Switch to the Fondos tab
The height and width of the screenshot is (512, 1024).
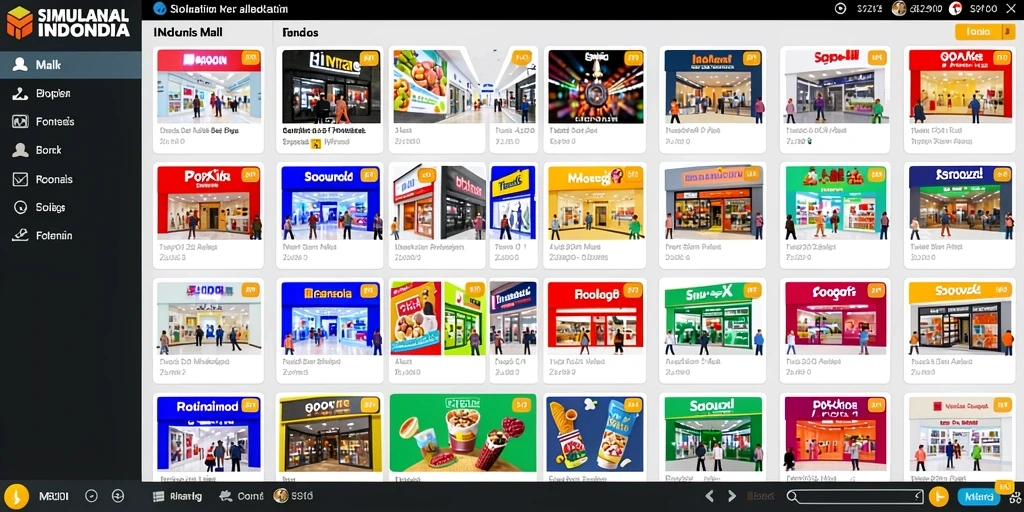coord(300,32)
